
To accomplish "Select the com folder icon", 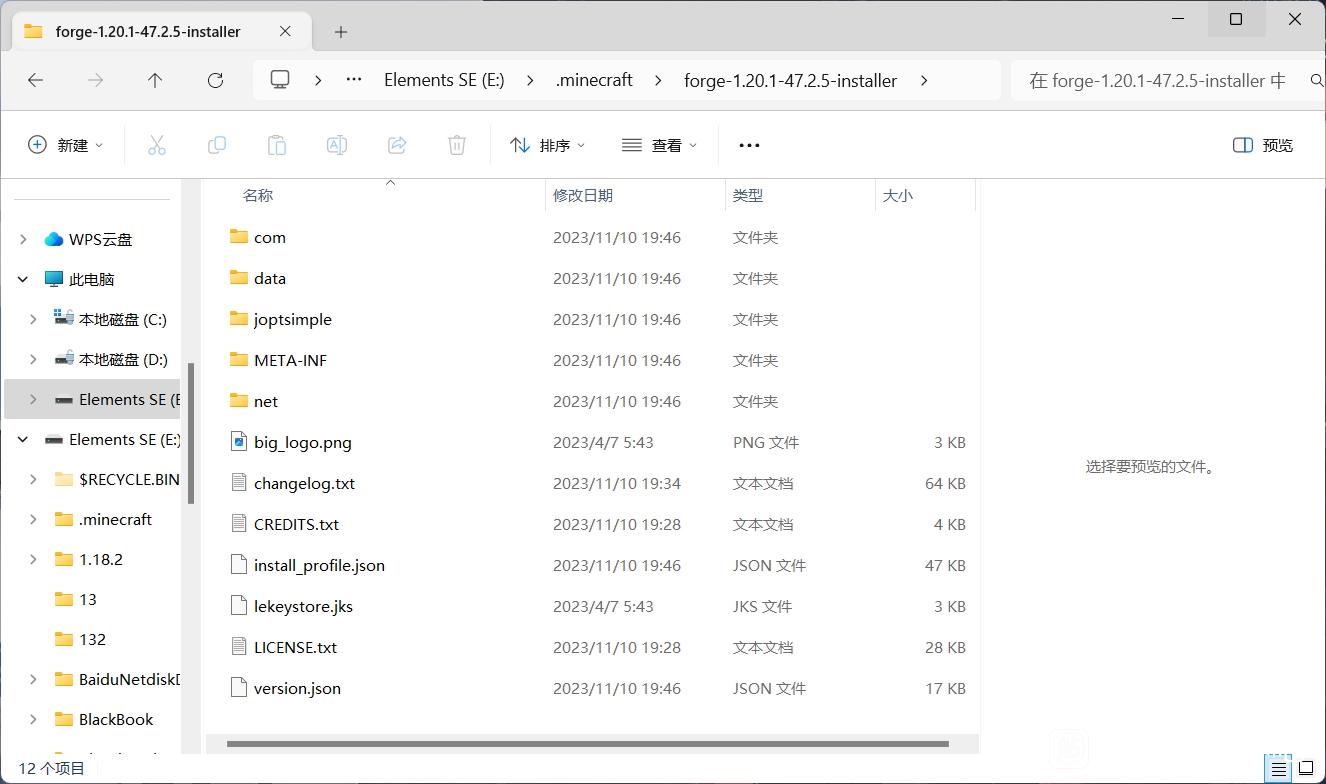I will [x=238, y=236].
